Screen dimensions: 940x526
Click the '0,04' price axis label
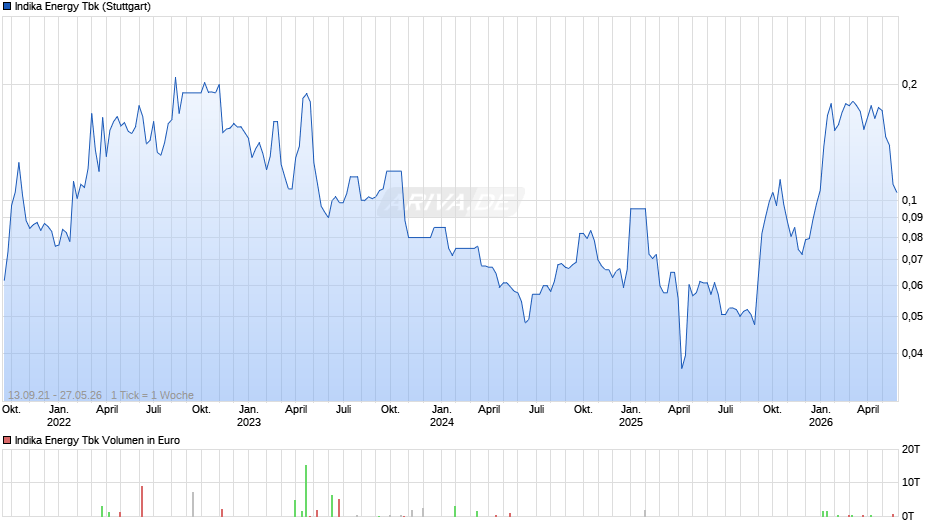[x=912, y=353]
